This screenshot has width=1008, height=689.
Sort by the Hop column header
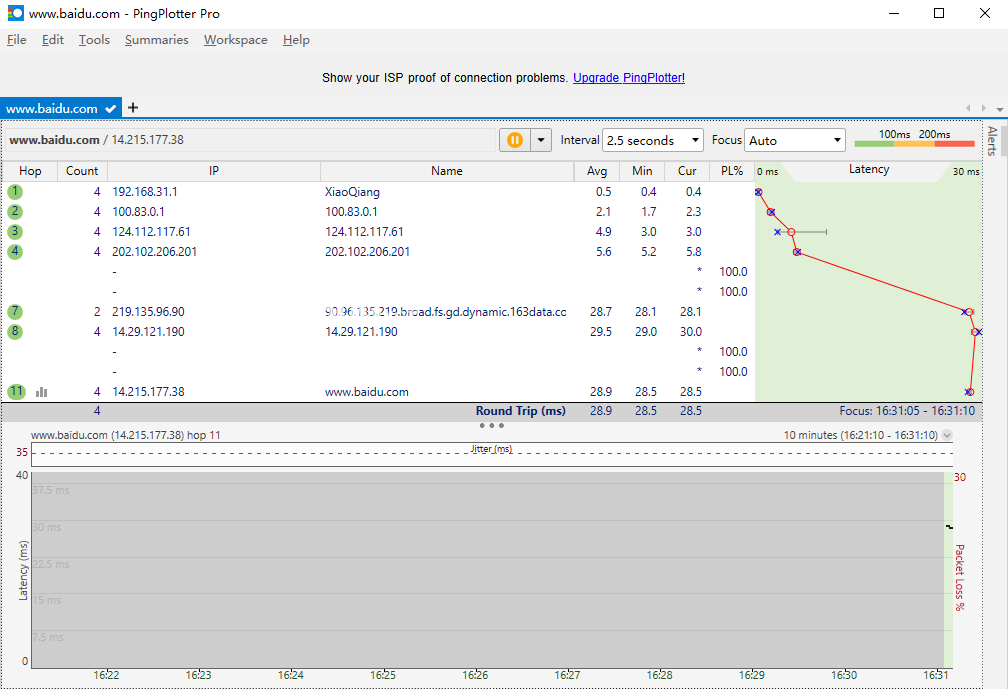pos(30,171)
